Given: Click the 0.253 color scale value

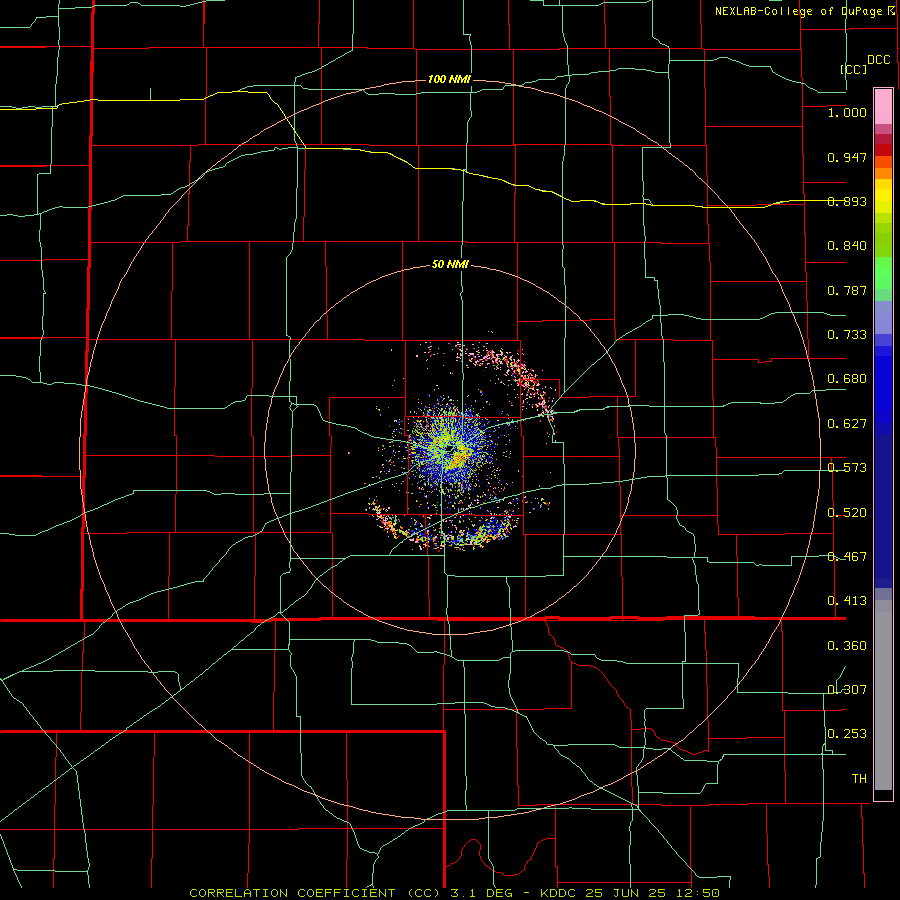Looking at the screenshot, I should tap(847, 734).
